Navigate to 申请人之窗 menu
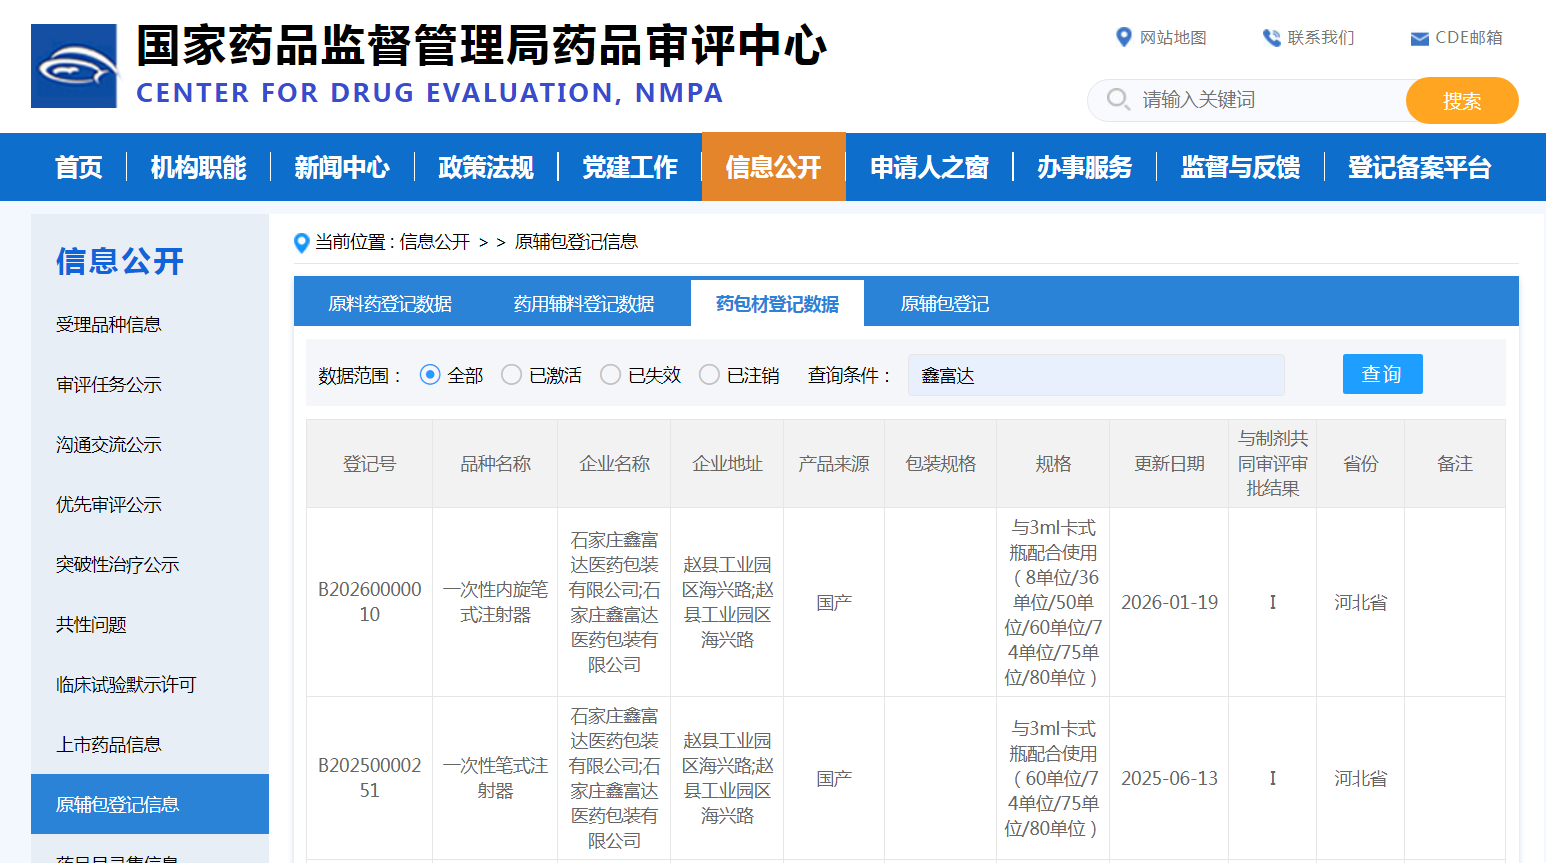1546x863 pixels. click(928, 167)
